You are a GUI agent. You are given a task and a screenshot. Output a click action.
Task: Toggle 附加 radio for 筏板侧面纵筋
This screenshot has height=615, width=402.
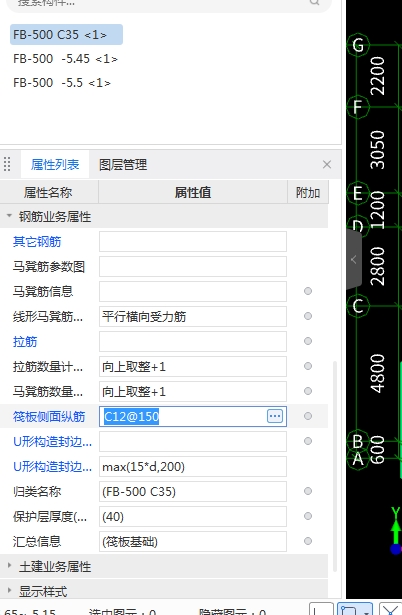308,416
